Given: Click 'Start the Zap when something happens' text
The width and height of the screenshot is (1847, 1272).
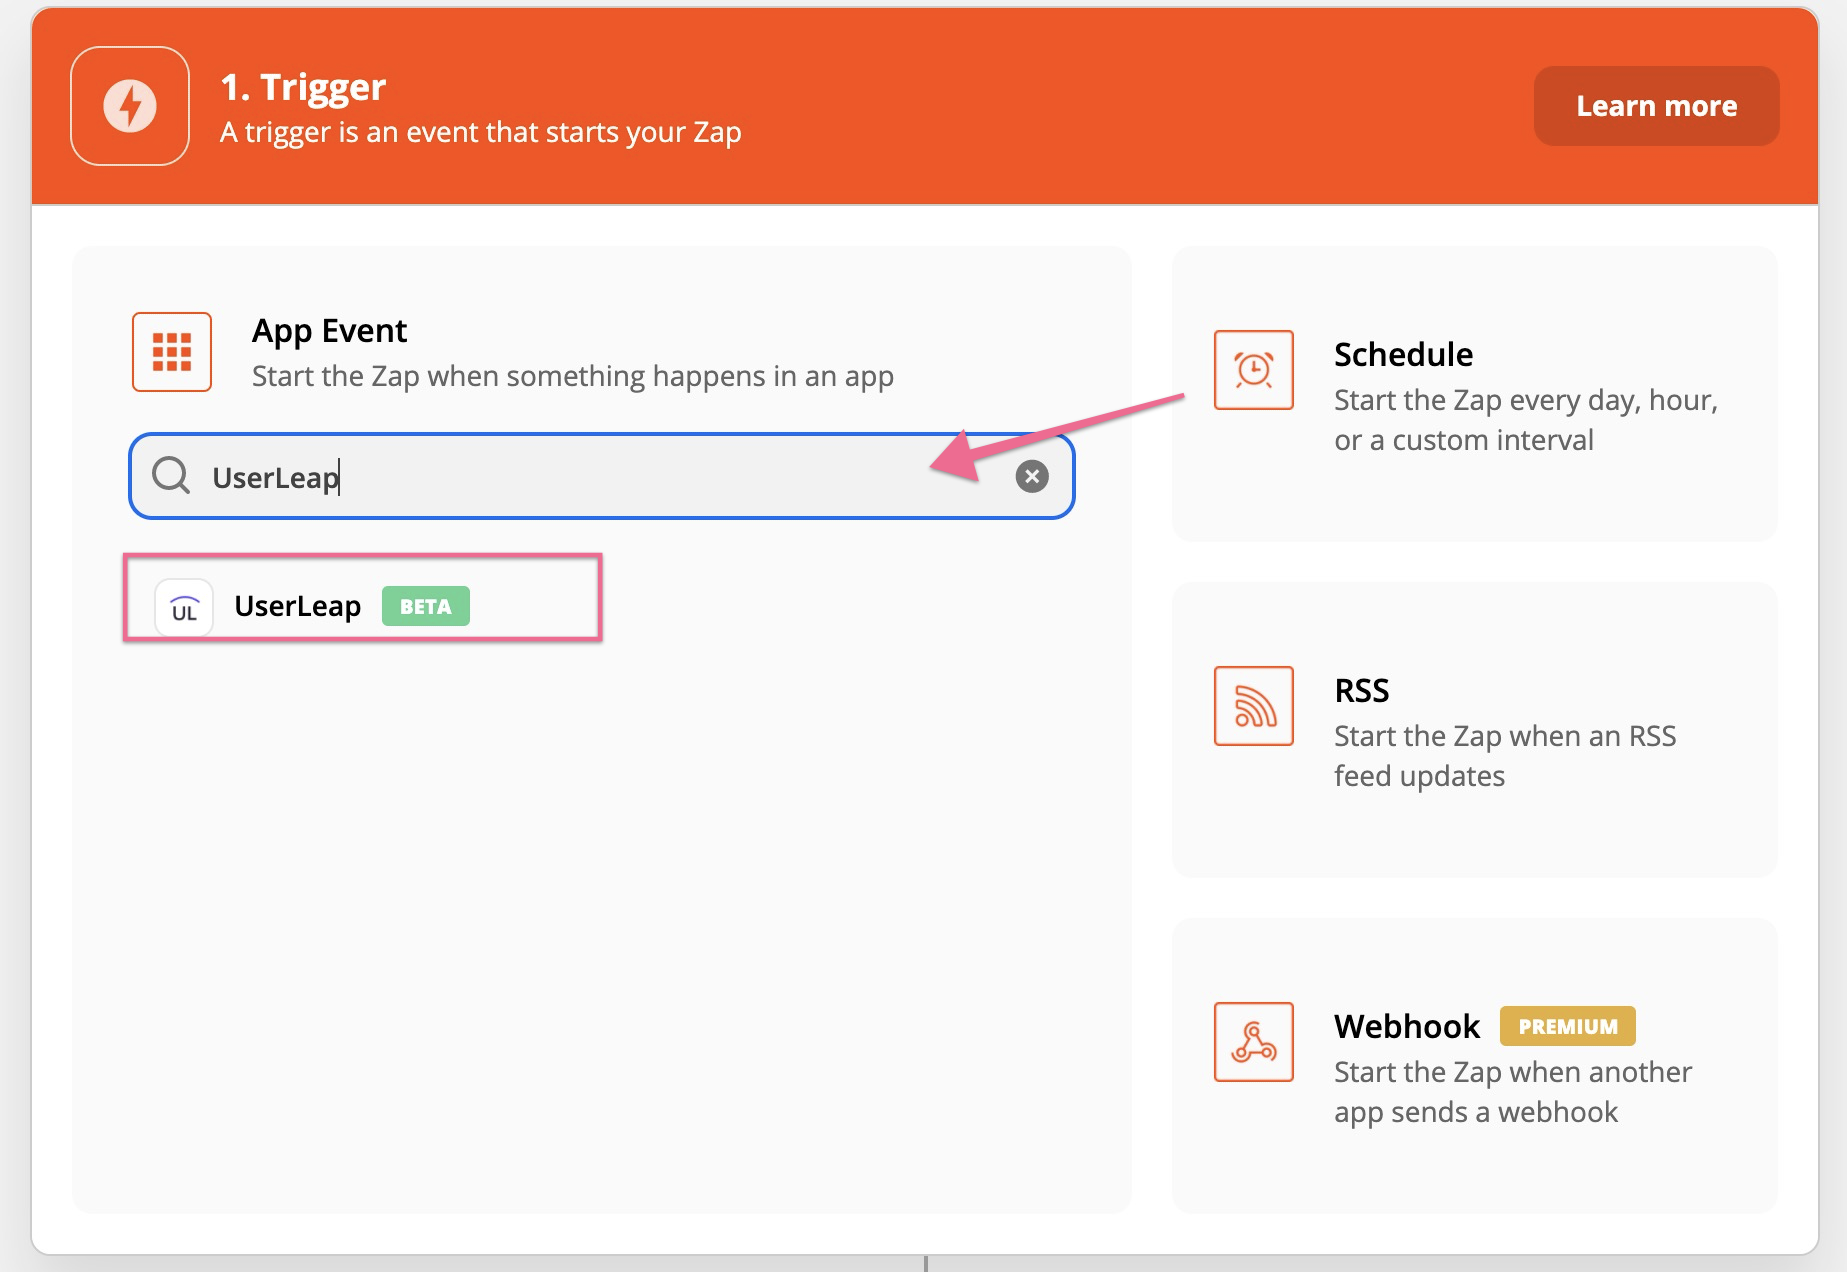Looking at the screenshot, I should point(573,376).
